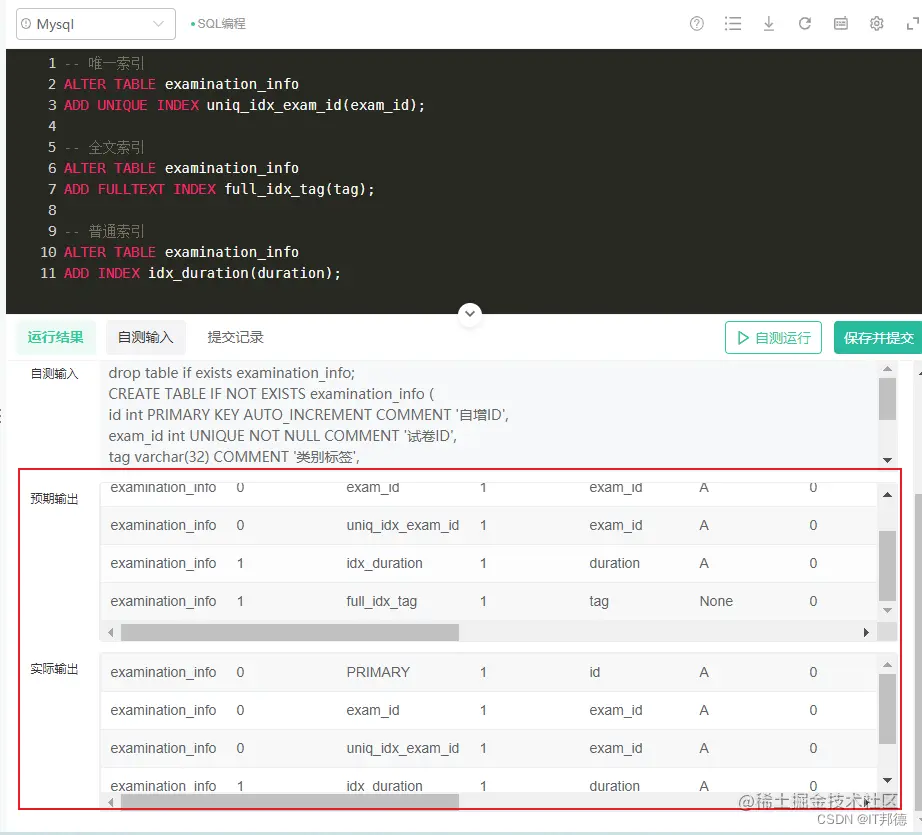This screenshot has height=835, width=922.
Task: Switch to 提交记录 tab
Action: click(x=235, y=337)
